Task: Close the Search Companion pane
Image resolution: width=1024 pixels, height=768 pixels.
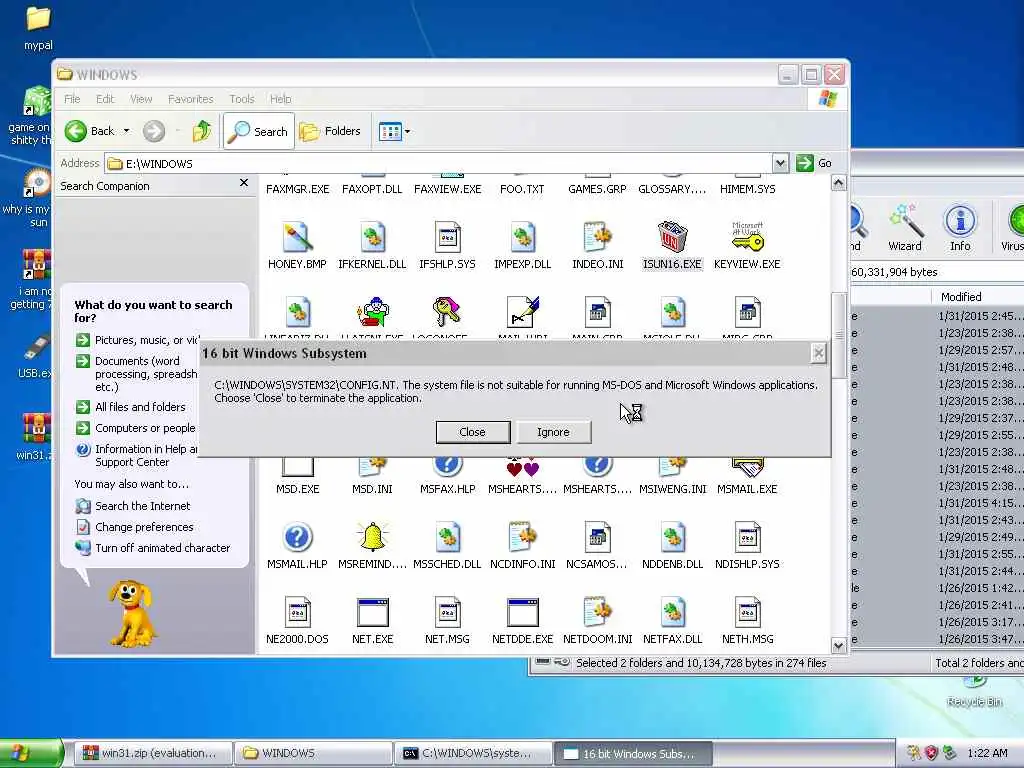Action: [244, 183]
